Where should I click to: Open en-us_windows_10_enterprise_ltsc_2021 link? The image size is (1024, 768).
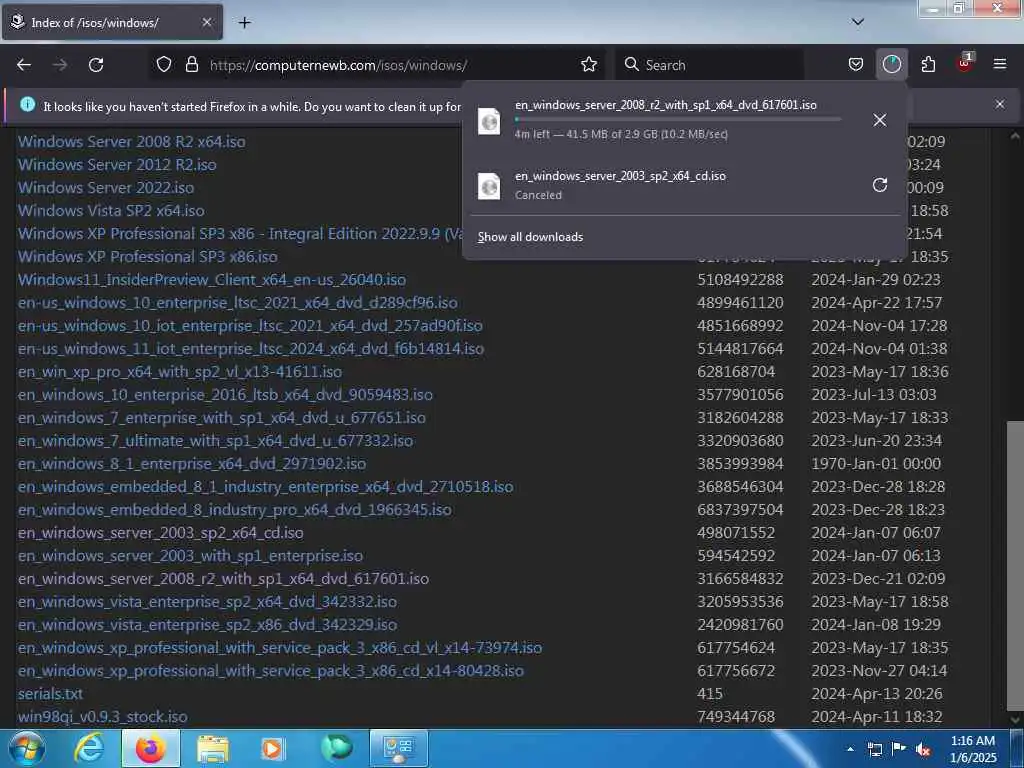(238, 302)
